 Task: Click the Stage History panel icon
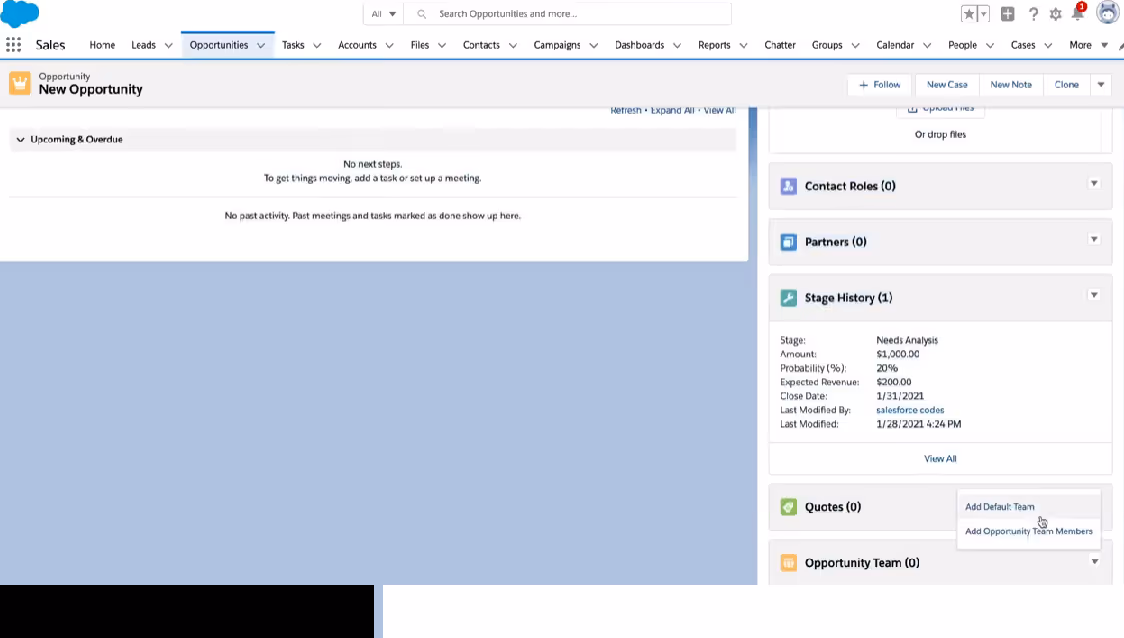pyautogui.click(x=788, y=297)
